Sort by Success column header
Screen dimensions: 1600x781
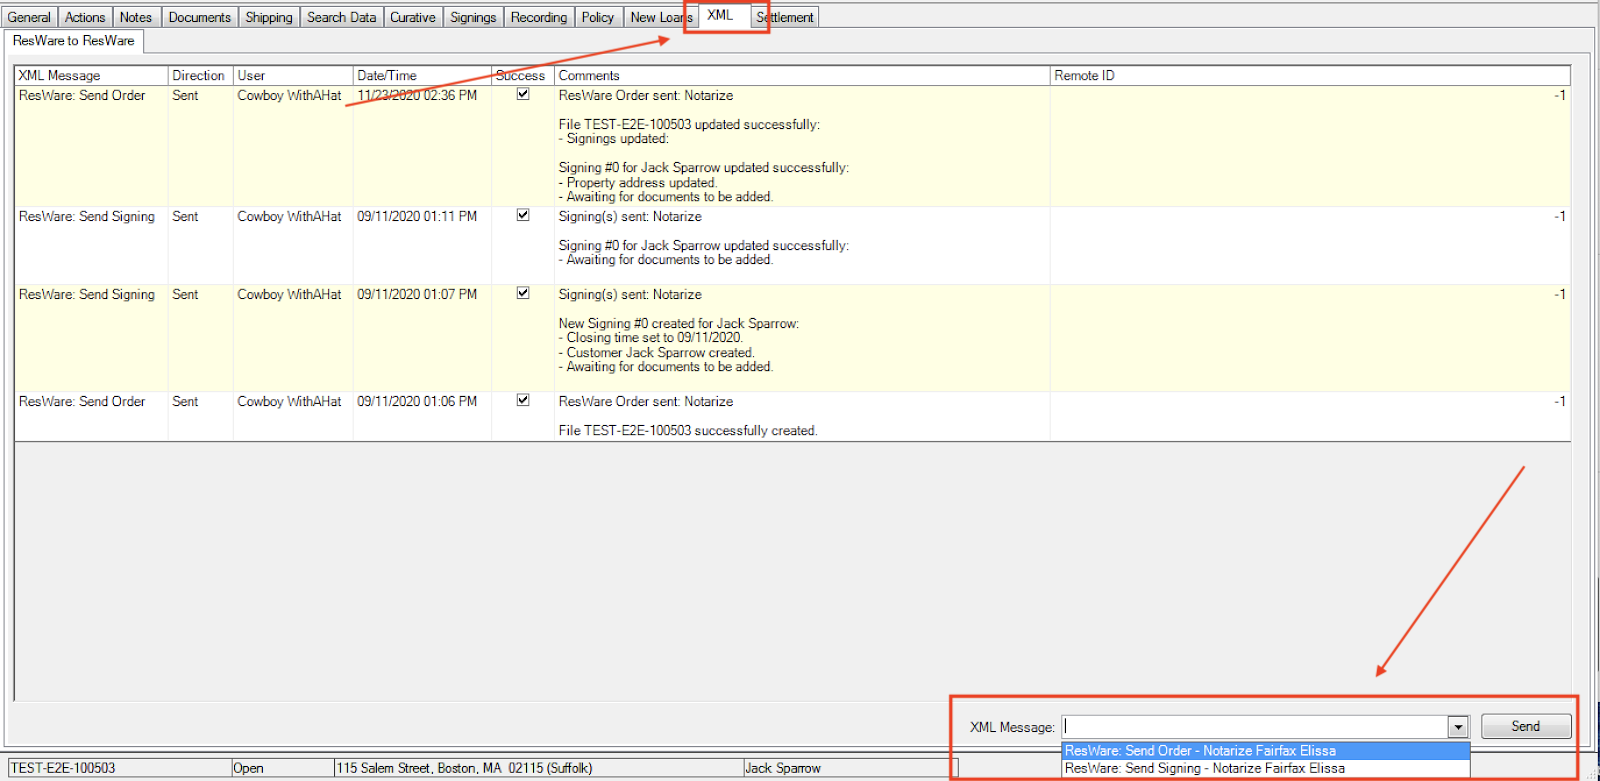pyautogui.click(x=522, y=76)
